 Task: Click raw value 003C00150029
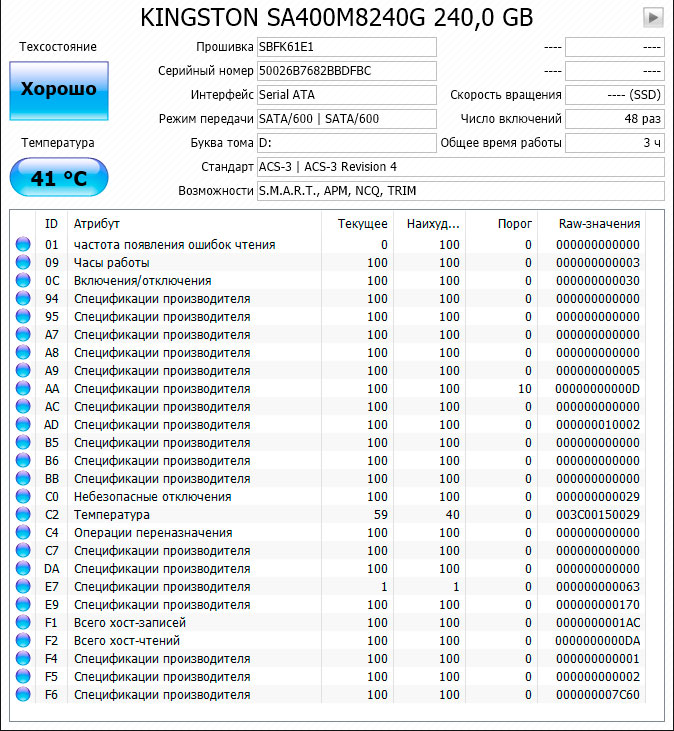tap(598, 515)
